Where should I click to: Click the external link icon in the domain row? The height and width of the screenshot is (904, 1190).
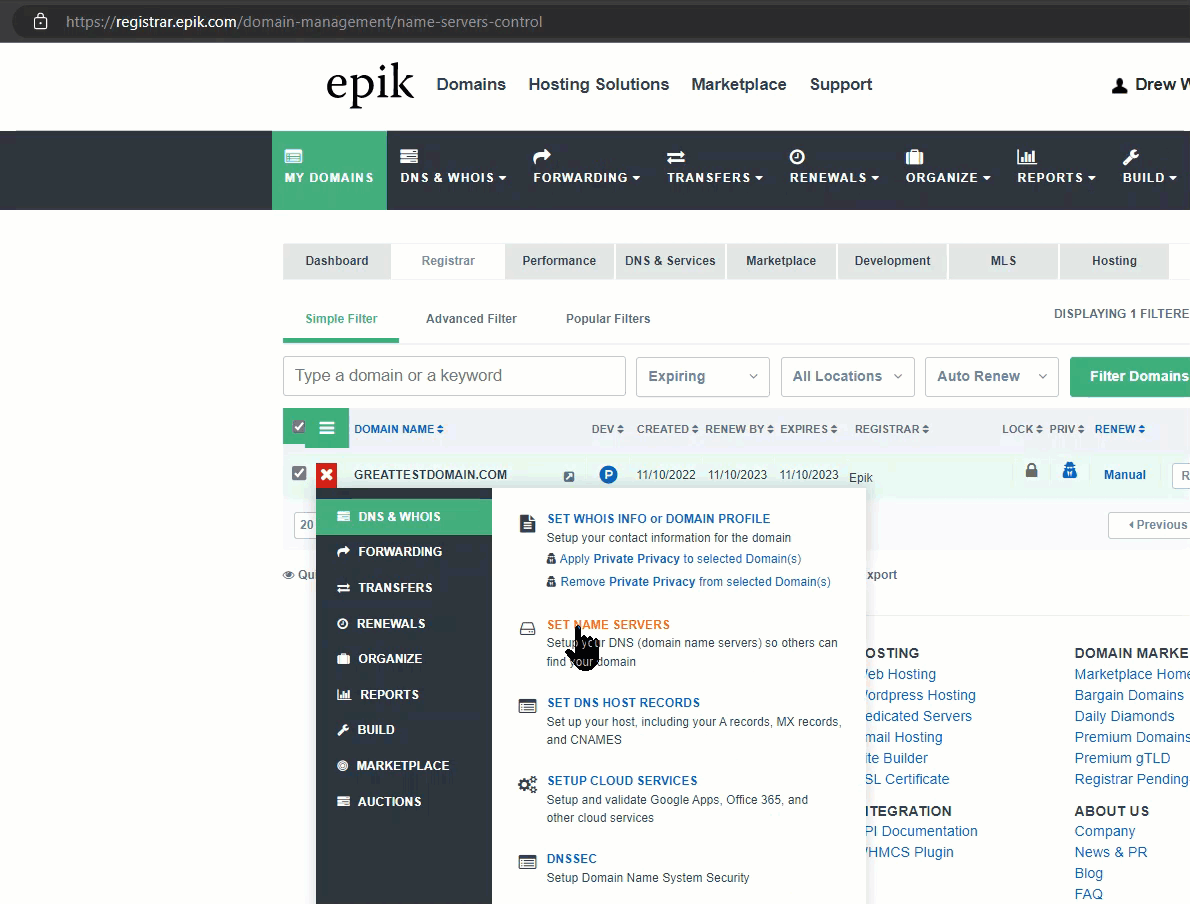pos(568,477)
